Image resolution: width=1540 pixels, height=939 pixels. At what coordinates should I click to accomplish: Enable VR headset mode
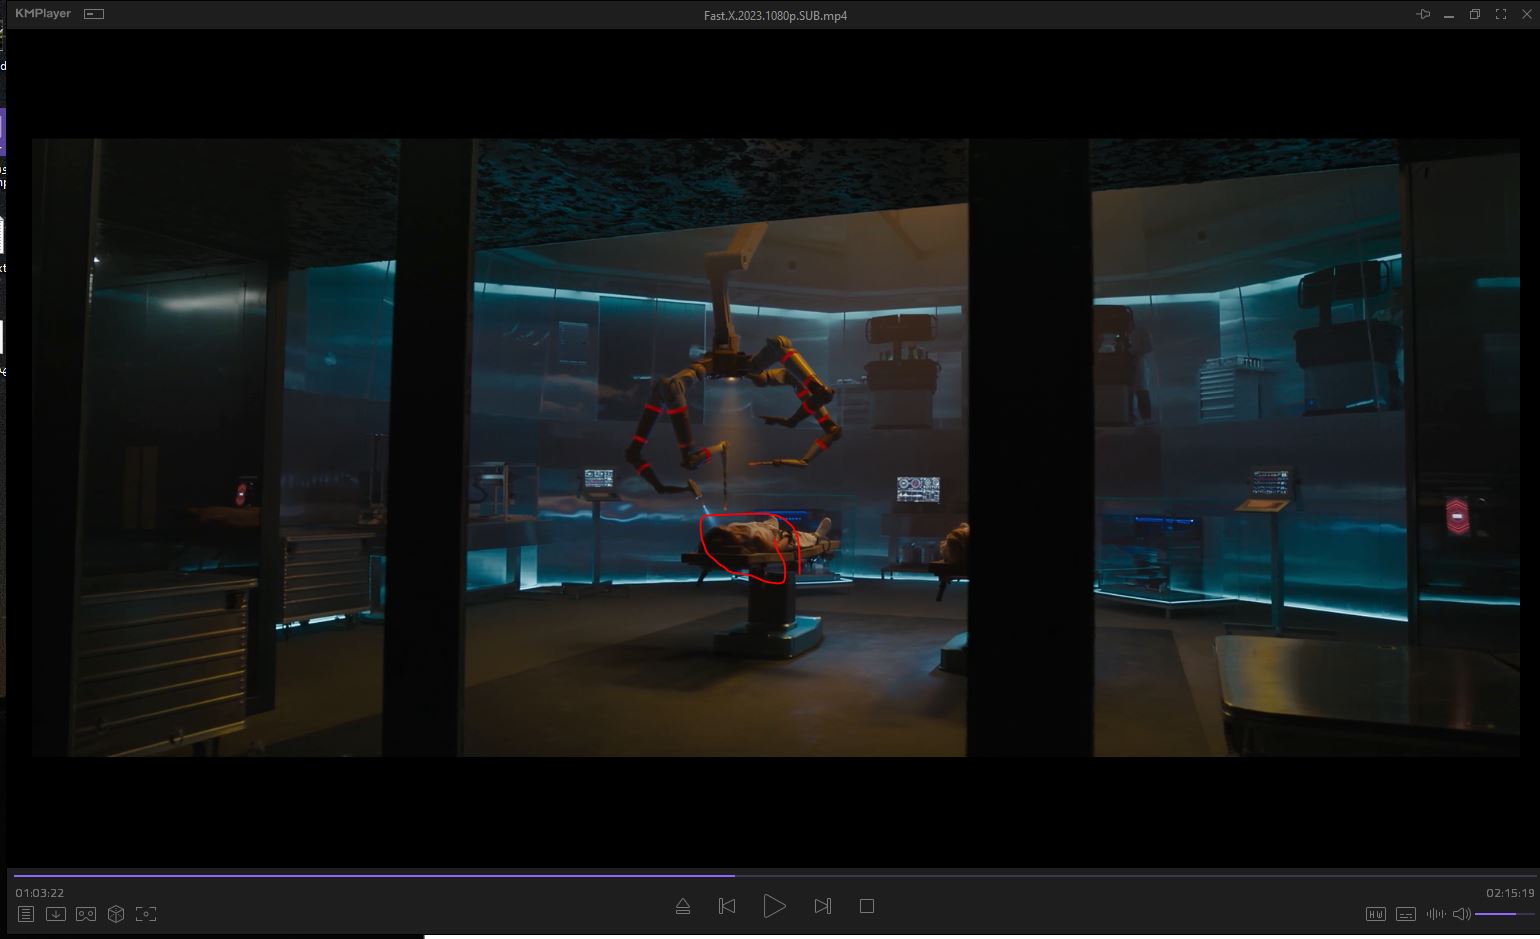pyautogui.click(x=86, y=914)
